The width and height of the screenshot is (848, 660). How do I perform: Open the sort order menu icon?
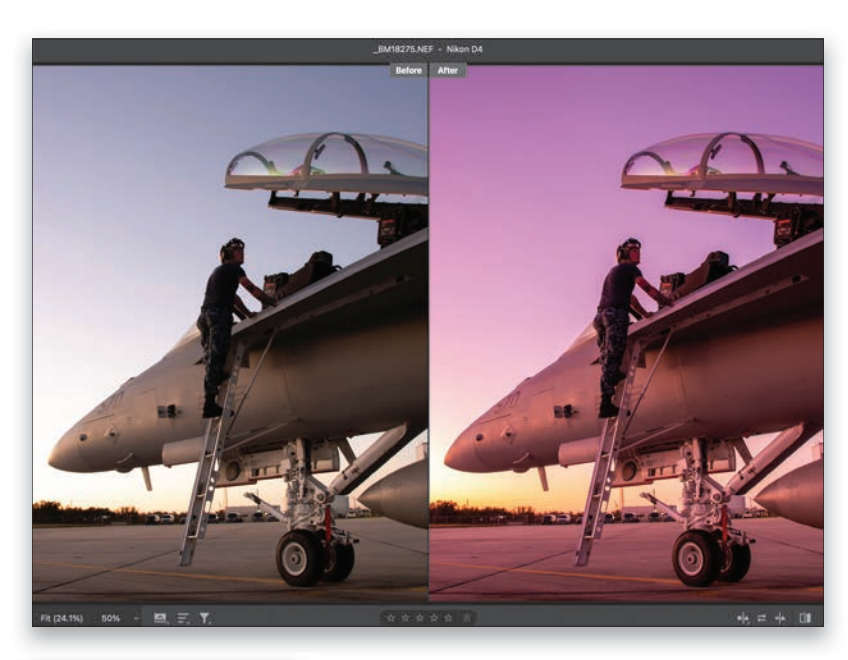183,619
